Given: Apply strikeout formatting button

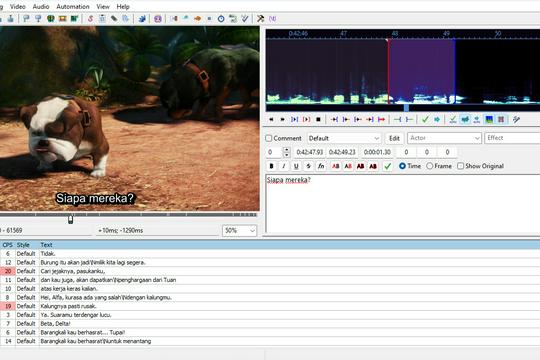Looking at the screenshot, I should coord(308,166).
